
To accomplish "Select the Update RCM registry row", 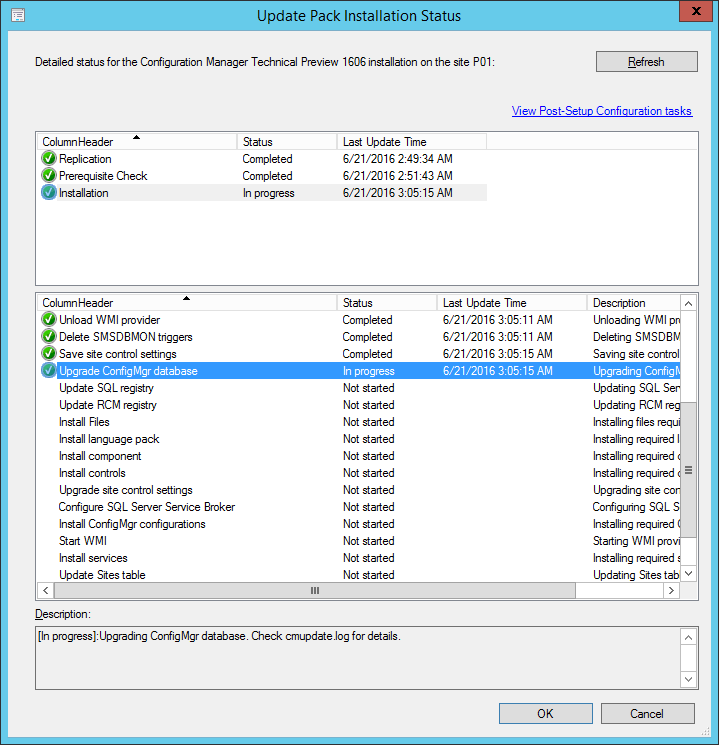I will pyautogui.click(x=359, y=405).
